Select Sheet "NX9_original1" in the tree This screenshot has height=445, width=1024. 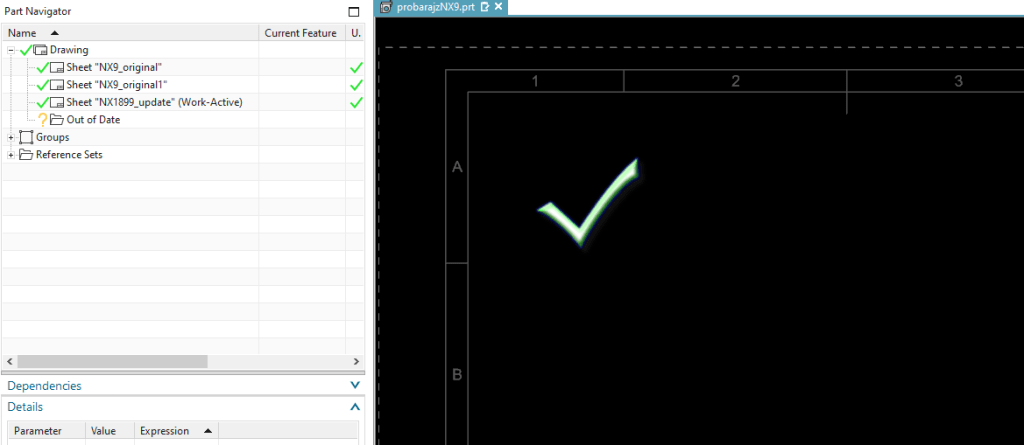click(117, 85)
